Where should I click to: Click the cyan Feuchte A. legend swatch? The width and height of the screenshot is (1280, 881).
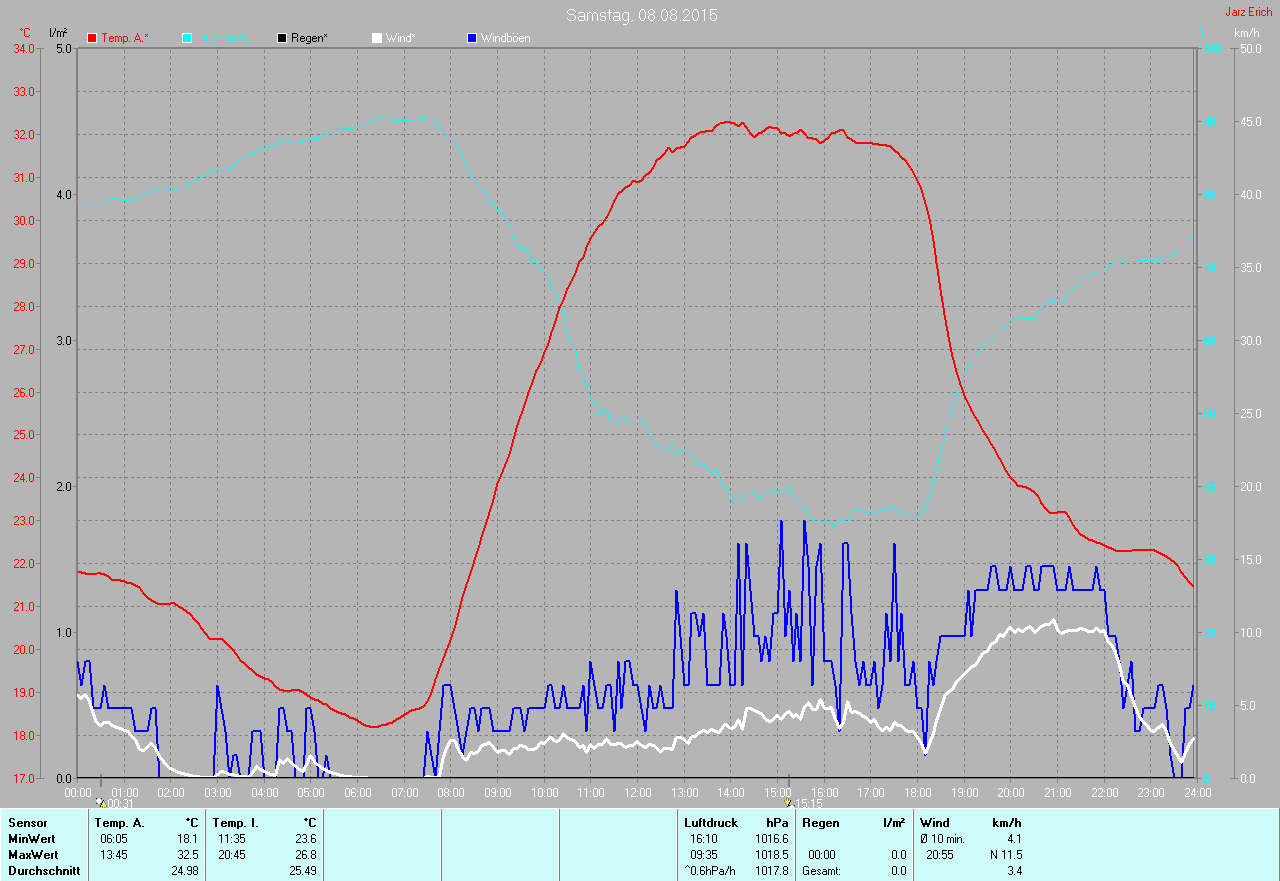pos(187,38)
